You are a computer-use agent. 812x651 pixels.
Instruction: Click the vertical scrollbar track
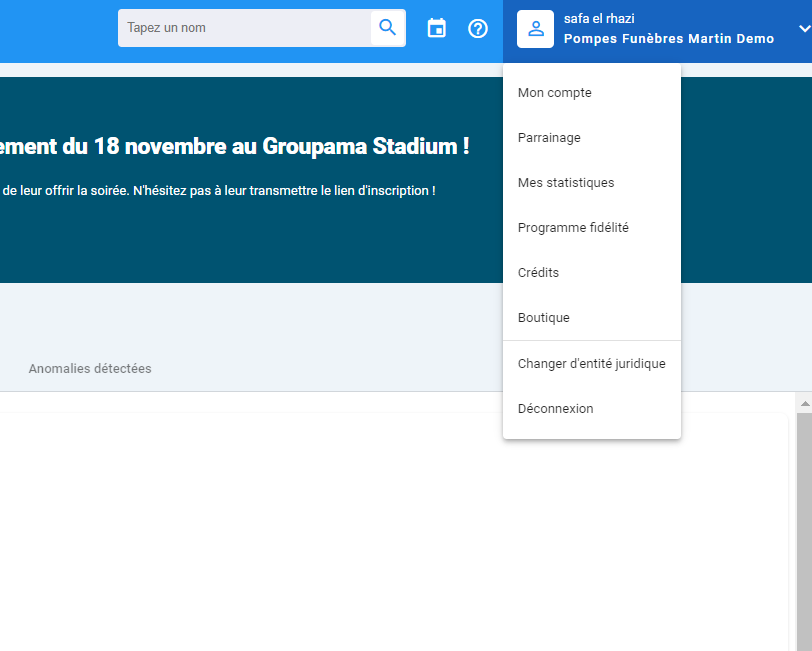[x=804, y=531]
